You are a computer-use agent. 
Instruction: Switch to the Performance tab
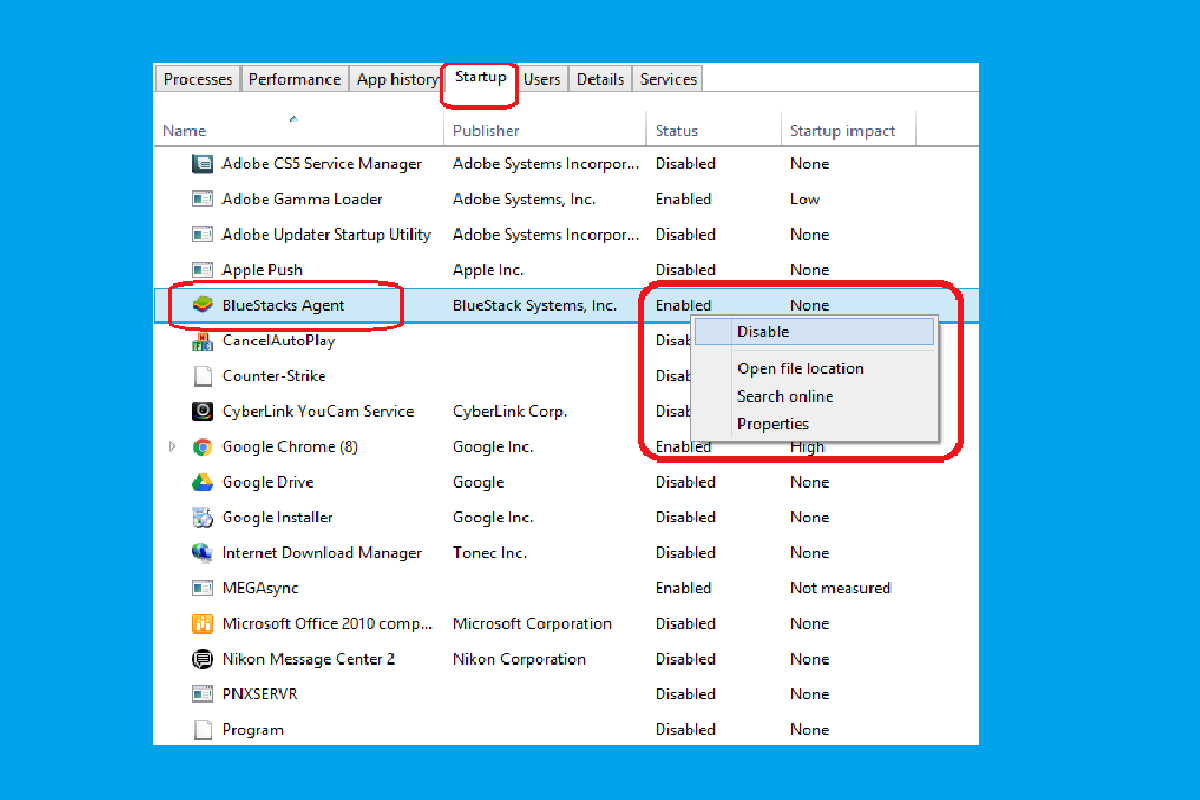295,80
